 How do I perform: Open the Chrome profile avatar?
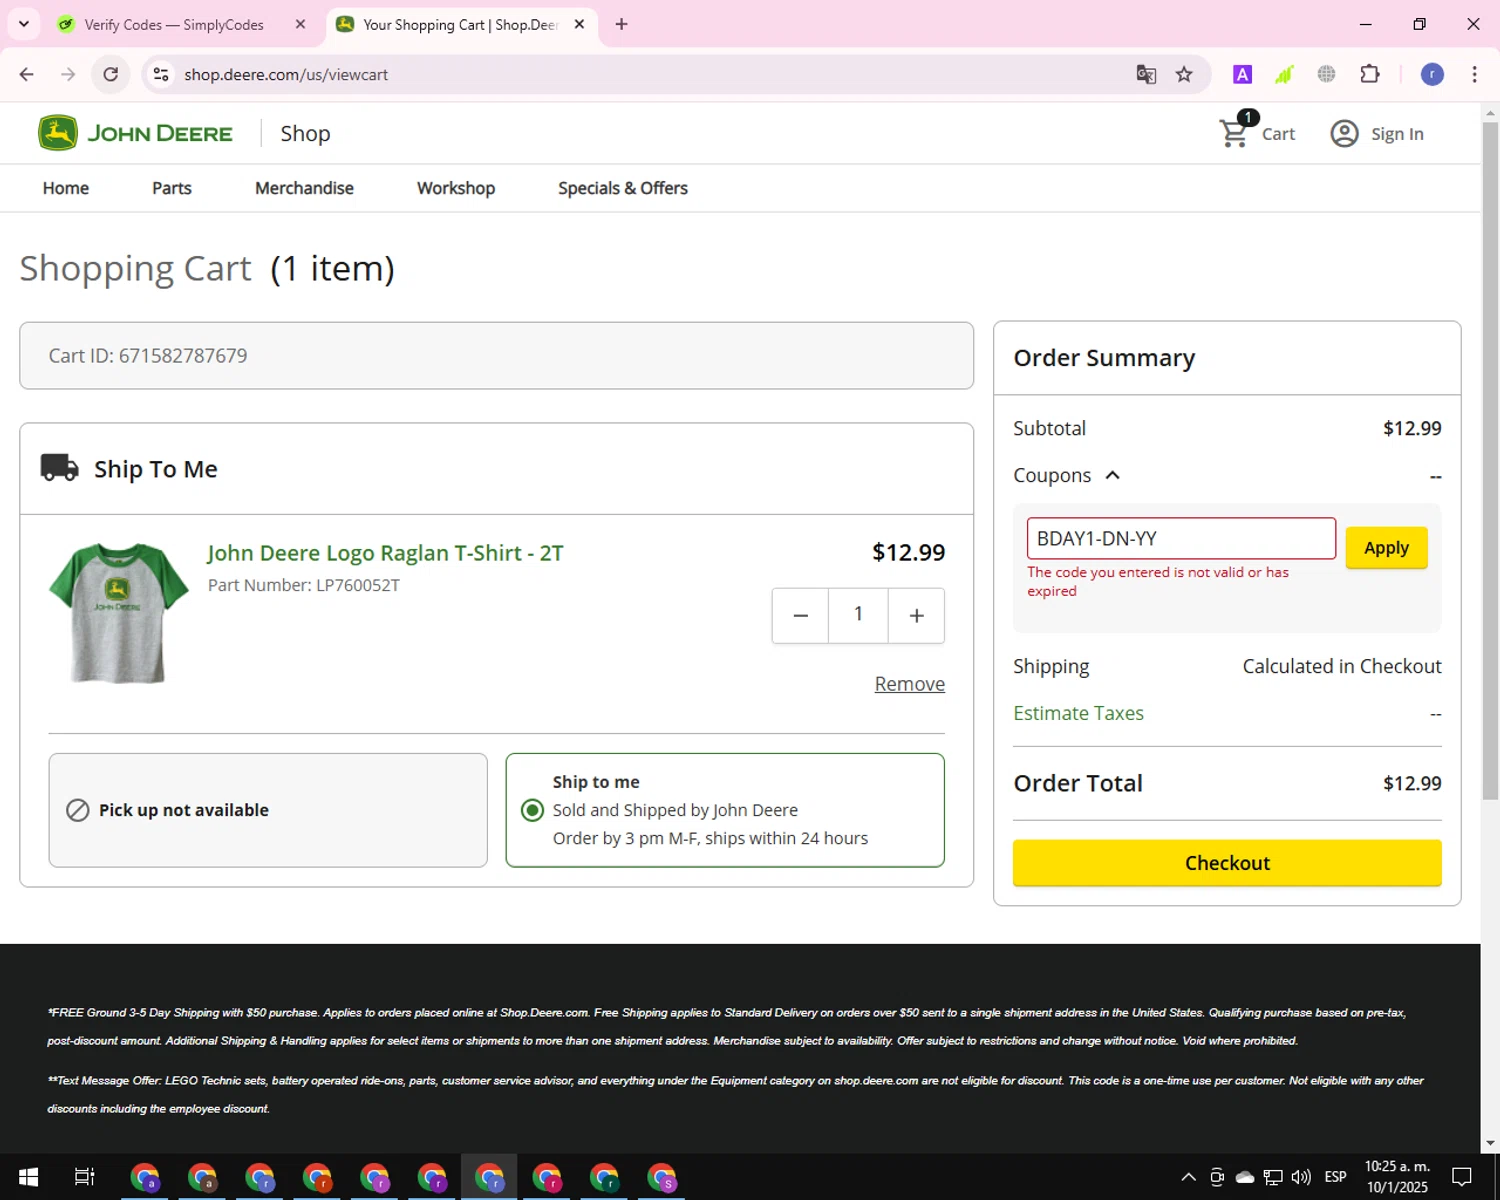[x=1432, y=74]
